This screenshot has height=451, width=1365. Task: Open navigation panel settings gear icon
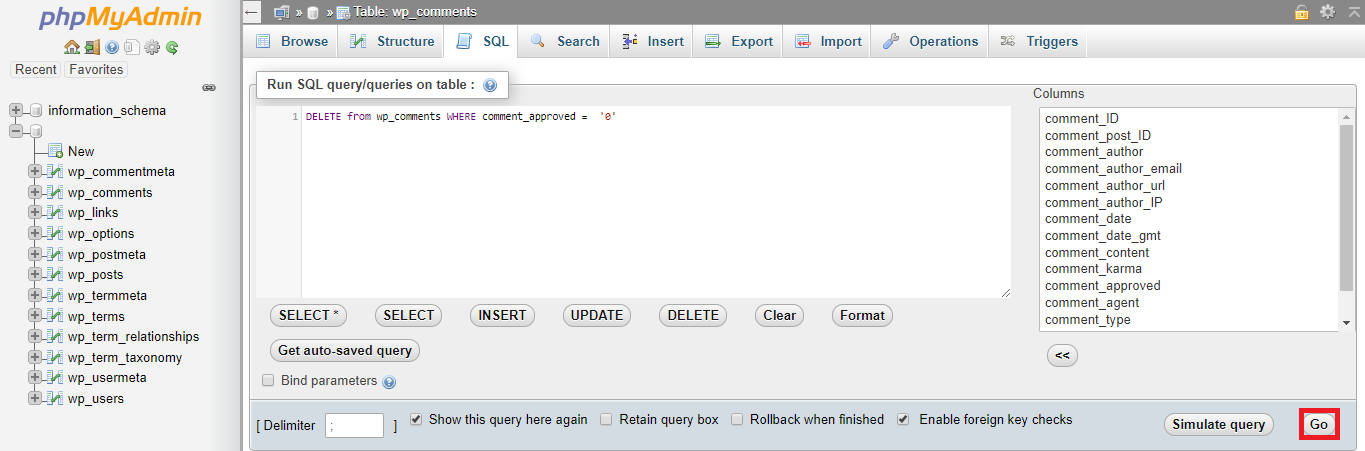point(152,47)
